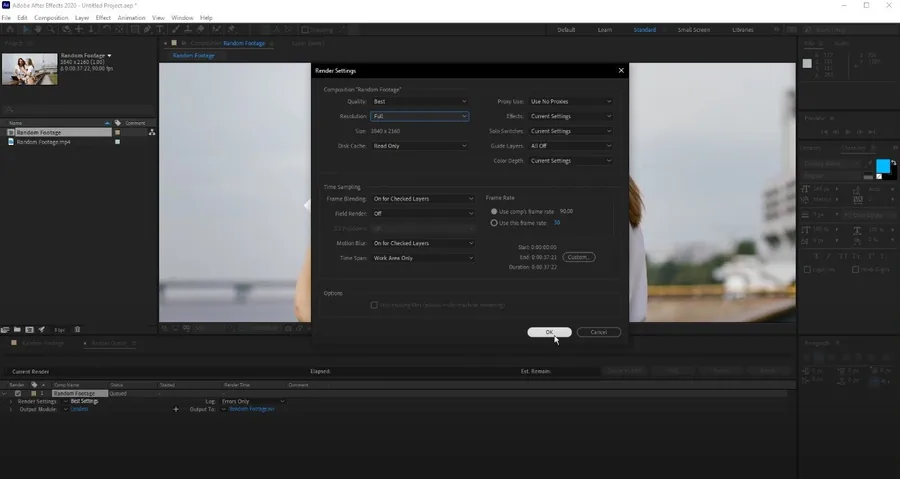This screenshot has height=479, width=900.
Task: Open the Motion Blur dropdown
Action: [x=423, y=244]
